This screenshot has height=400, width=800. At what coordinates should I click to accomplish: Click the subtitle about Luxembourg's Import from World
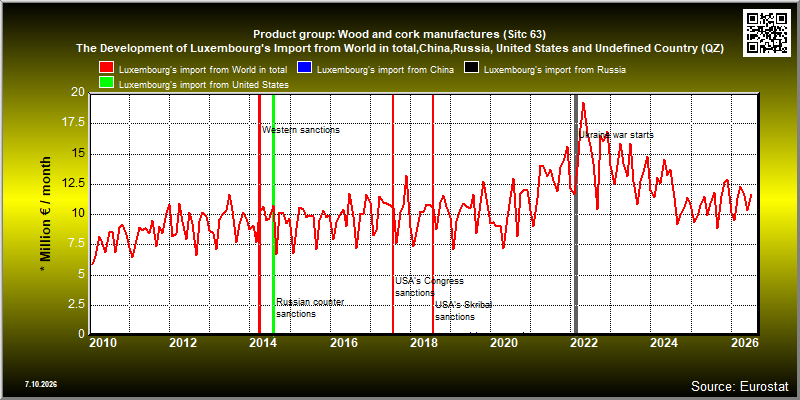400,48
